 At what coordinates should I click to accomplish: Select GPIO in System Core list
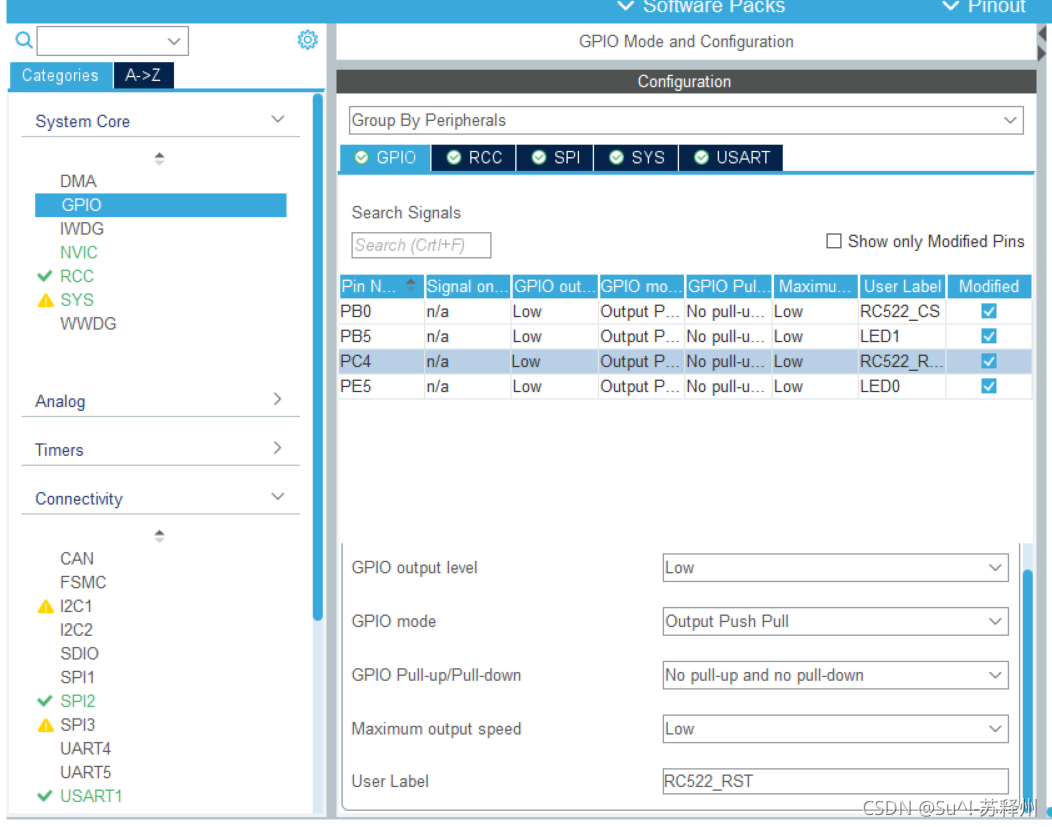[160, 205]
